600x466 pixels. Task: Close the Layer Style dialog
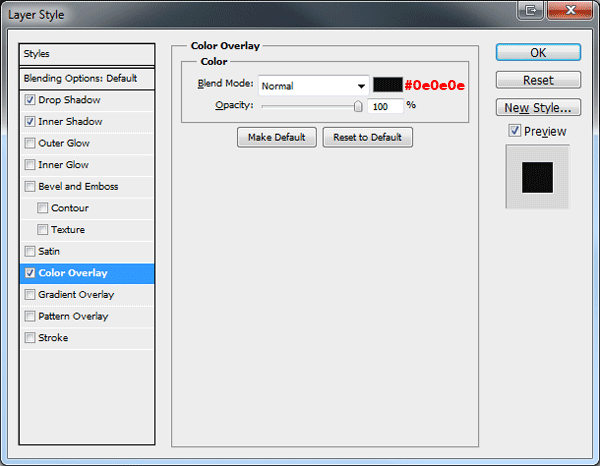click(x=570, y=10)
